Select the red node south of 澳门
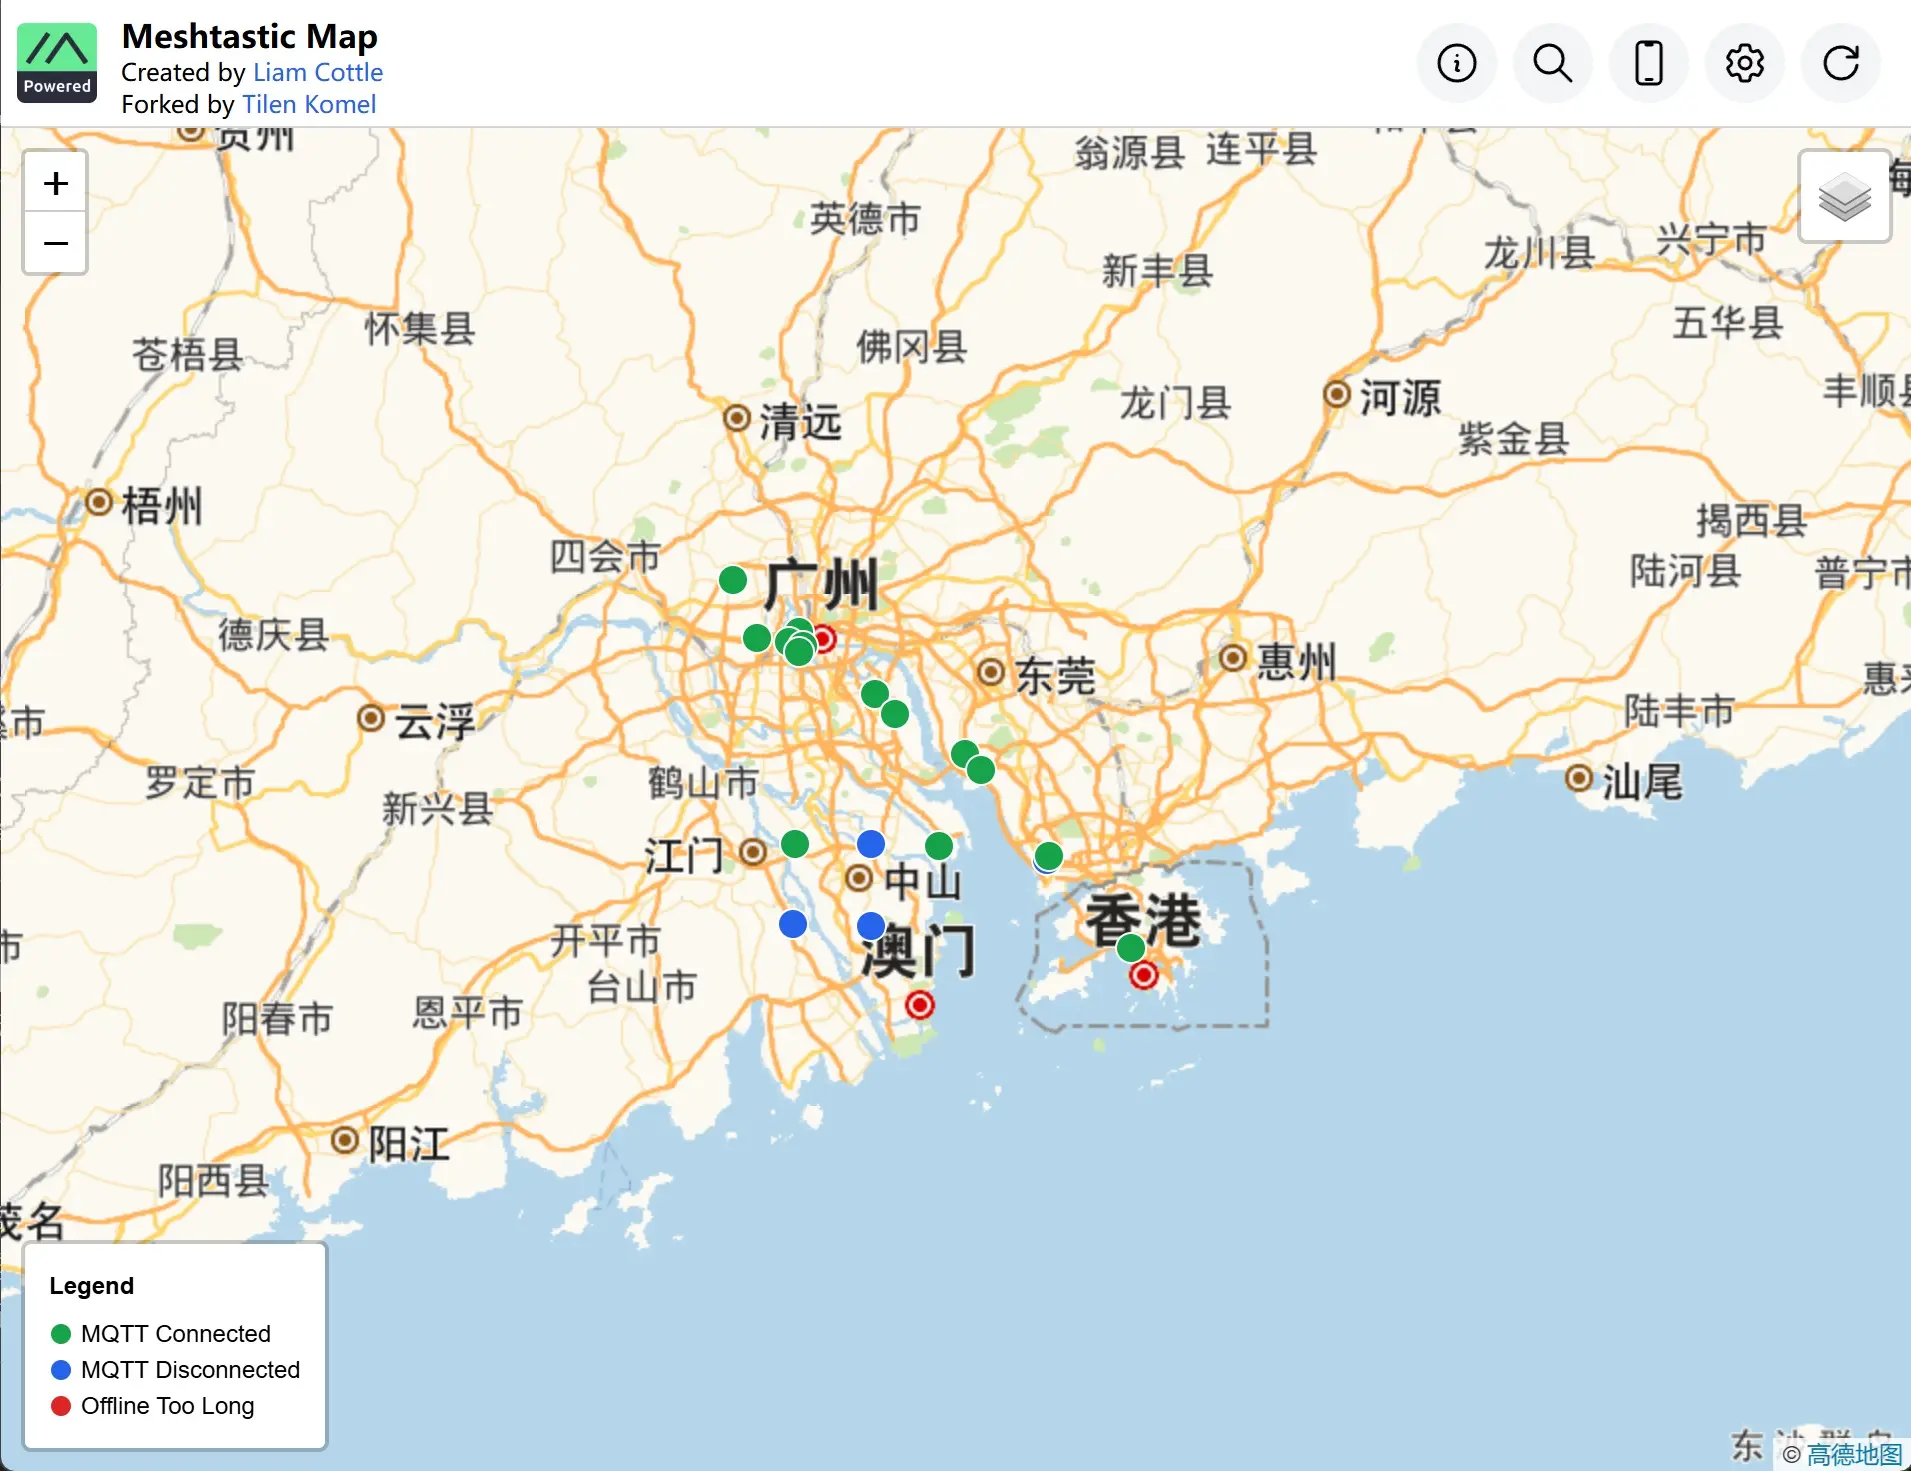Image resolution: width=1911 pixels, height=1471 pixels. click(x=919, y=1005)
